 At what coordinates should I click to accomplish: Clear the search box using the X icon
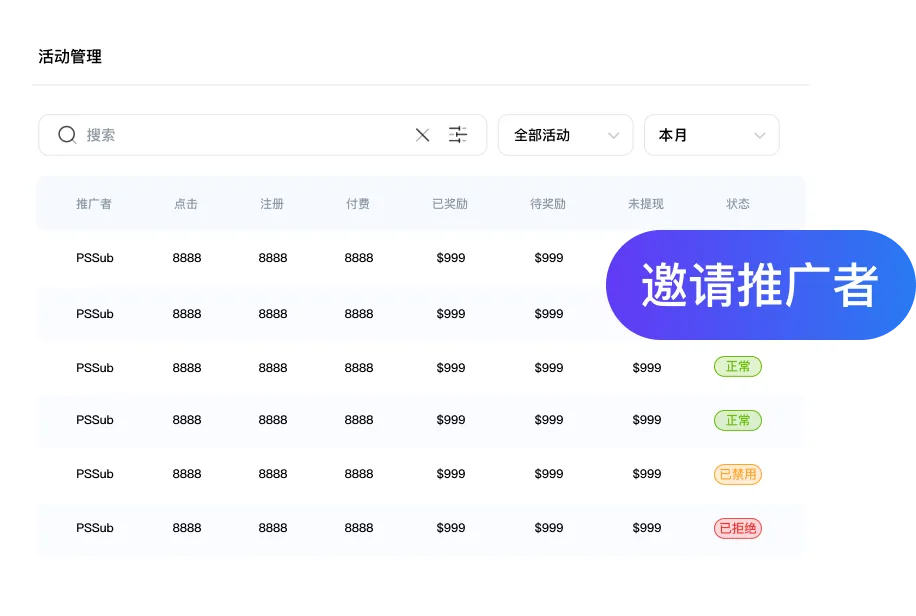point(422,134)
